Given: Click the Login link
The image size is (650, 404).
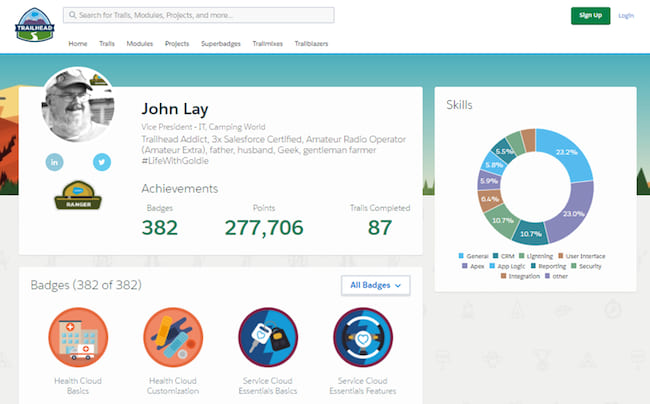Looking at the screenshot, I should pyautogui.click(x=626, y=16).
